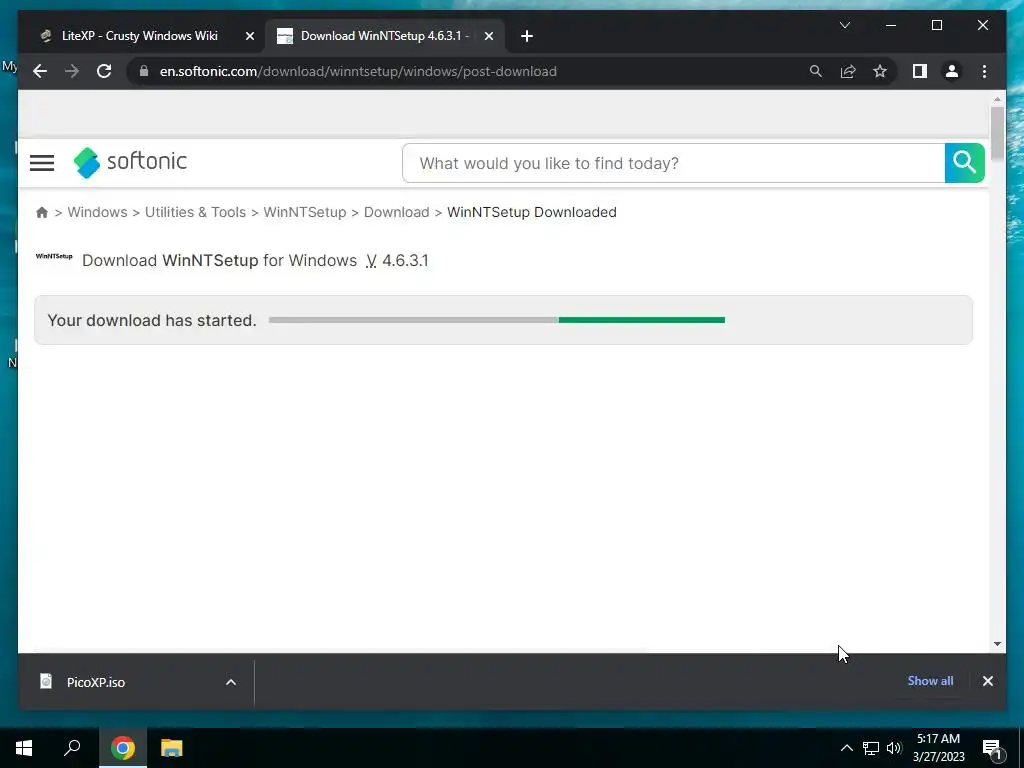Click Chrome in the taskbar
Screen dimensions: 1024x768
click(x=122, y=748)
